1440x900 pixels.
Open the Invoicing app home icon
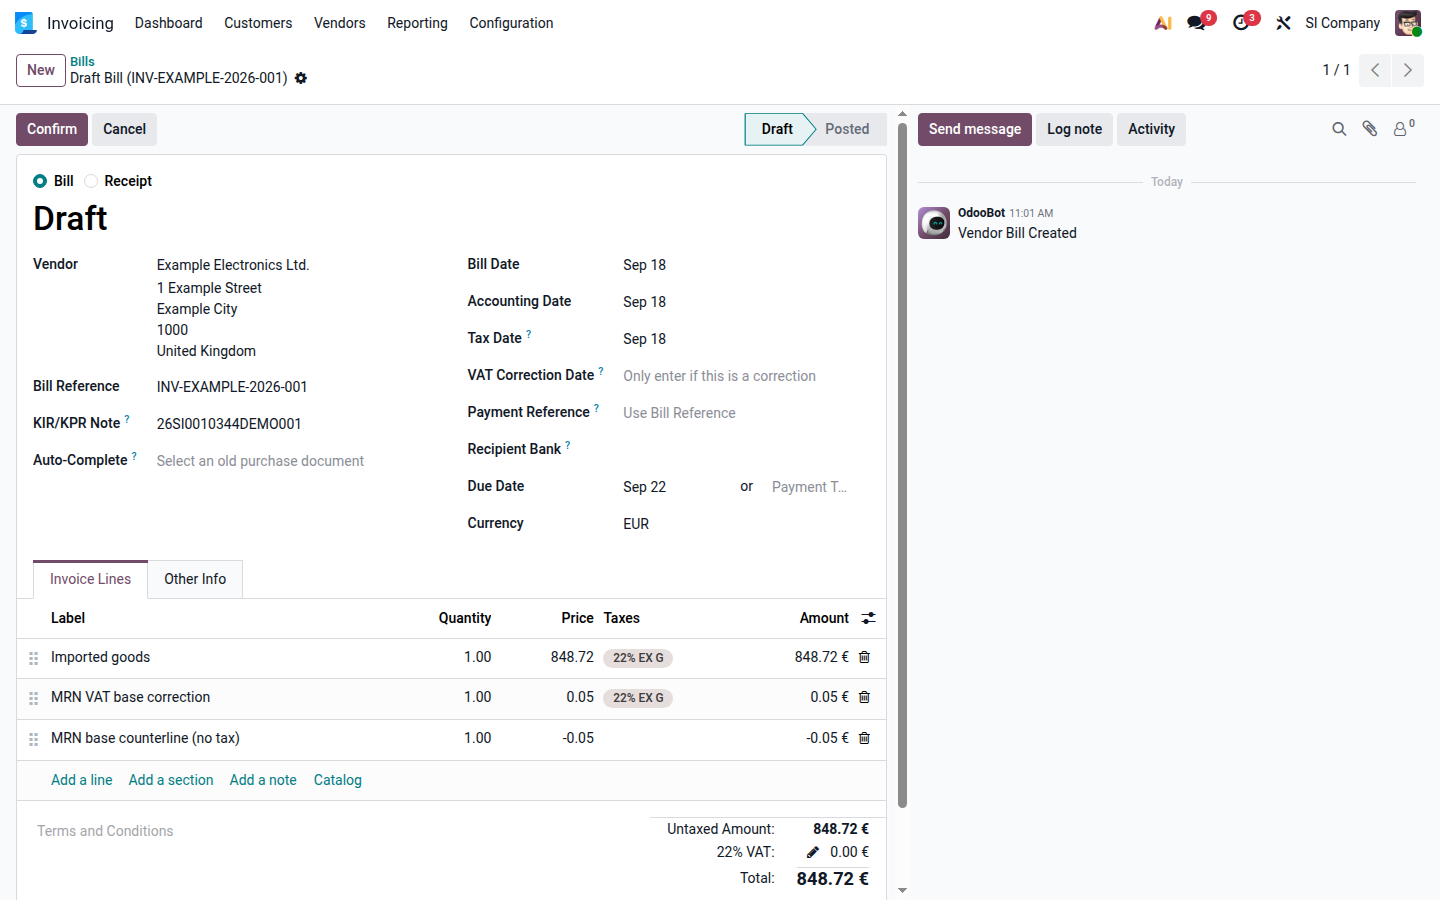point(25,23)
